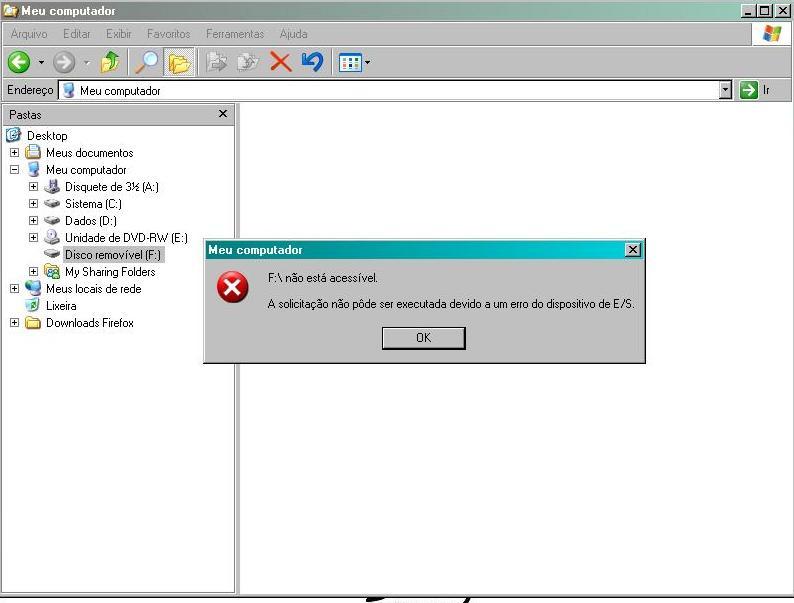The image size is (794, 603).
Task: Click the Meus documentos folder icon
Action: (x=33, y=152)
